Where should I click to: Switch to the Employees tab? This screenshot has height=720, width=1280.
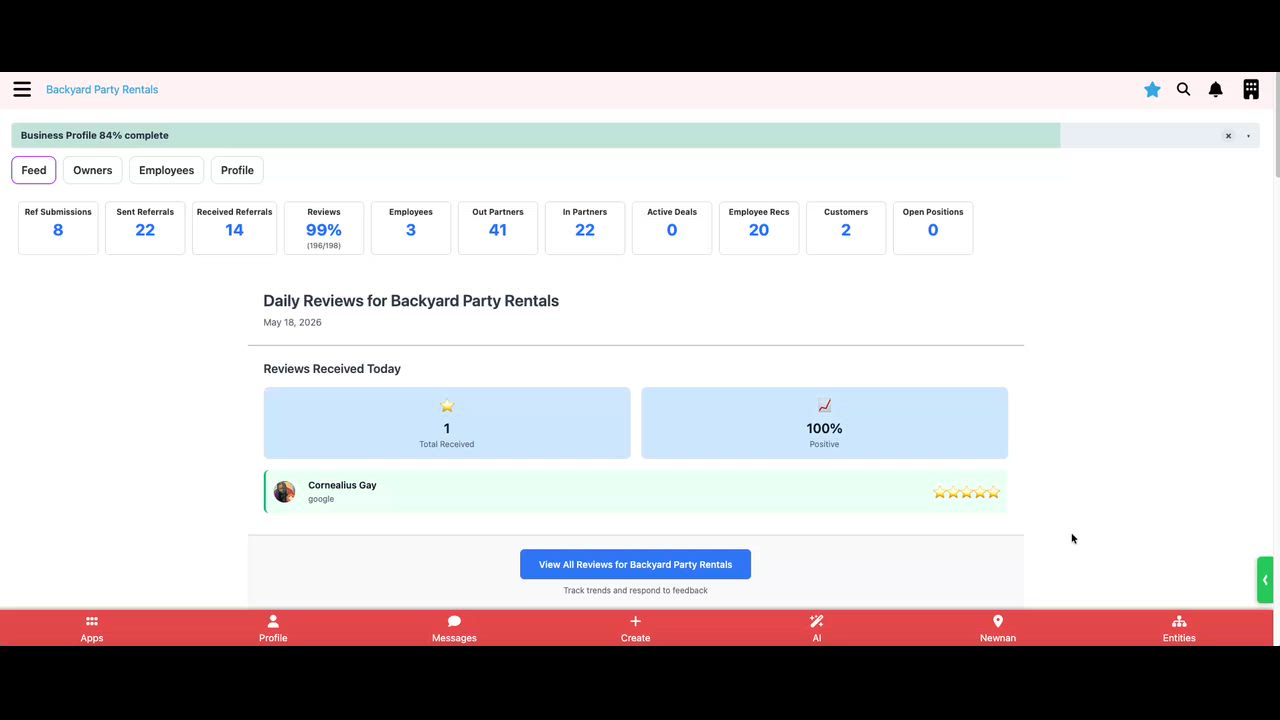tap(166, 170)
